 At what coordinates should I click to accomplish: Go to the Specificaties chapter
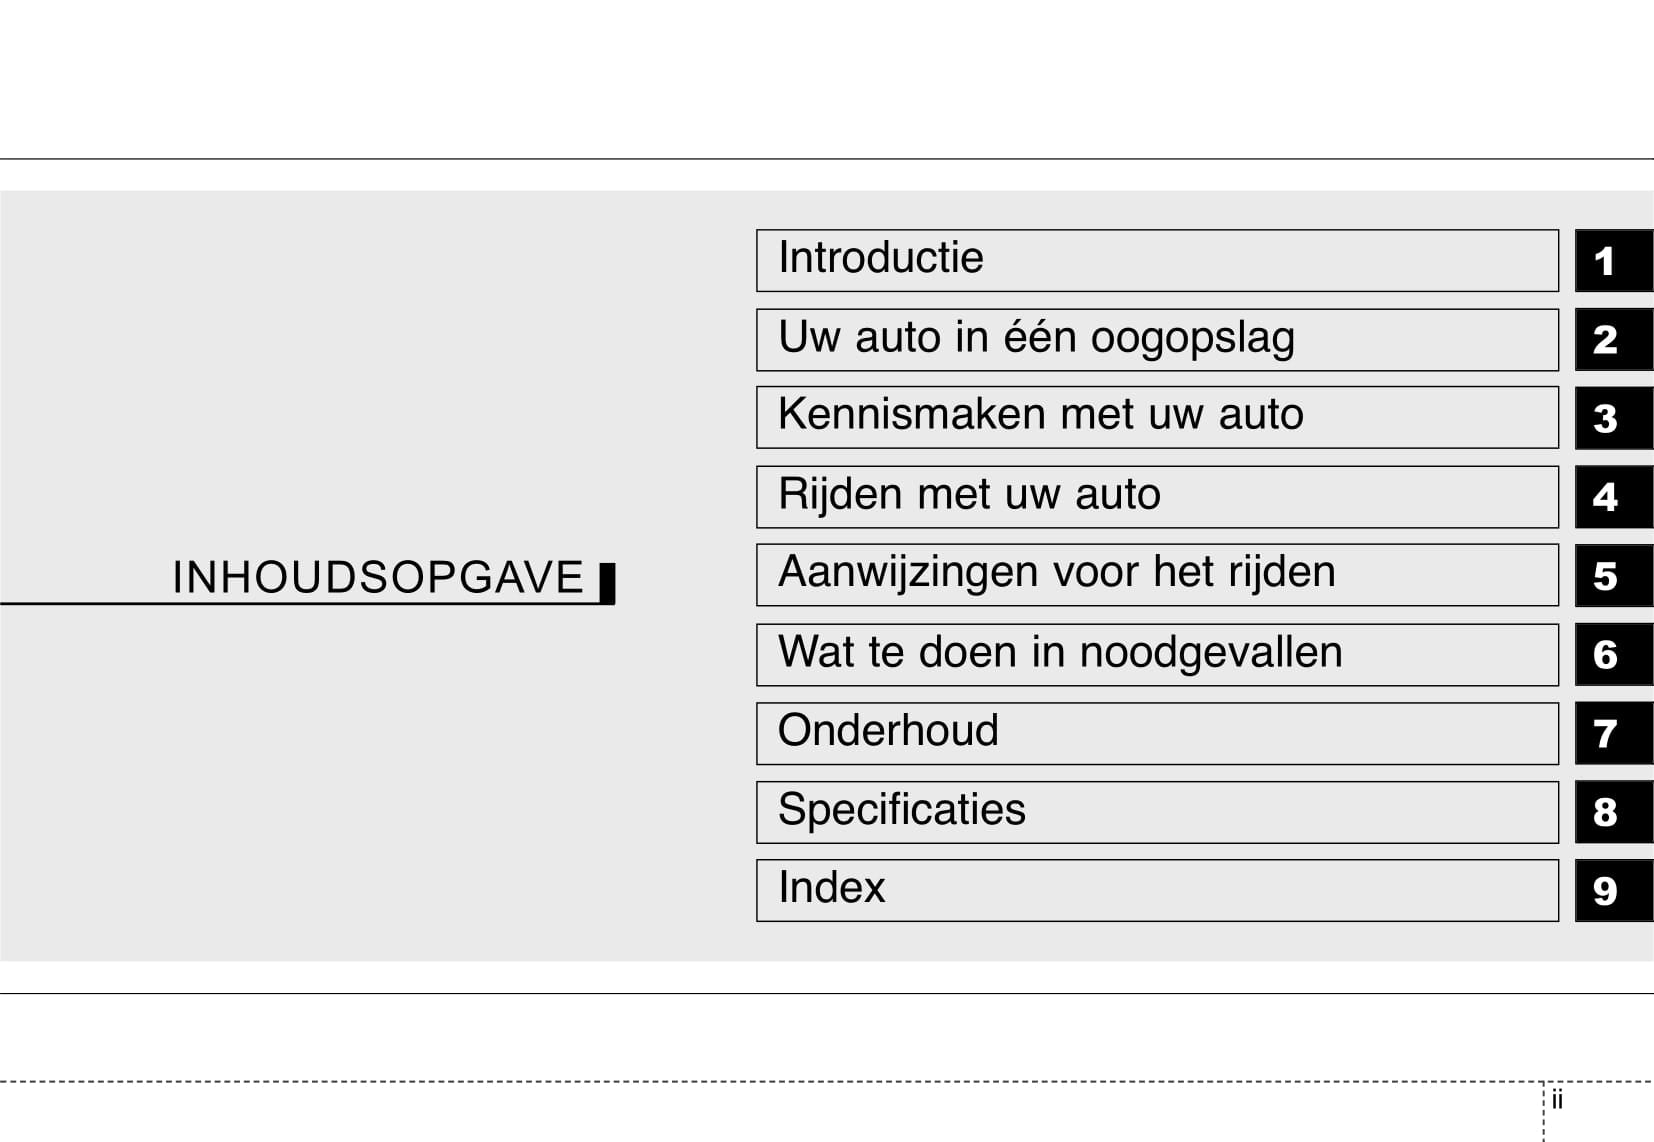pyautogui.click(x=1157, y=812)
